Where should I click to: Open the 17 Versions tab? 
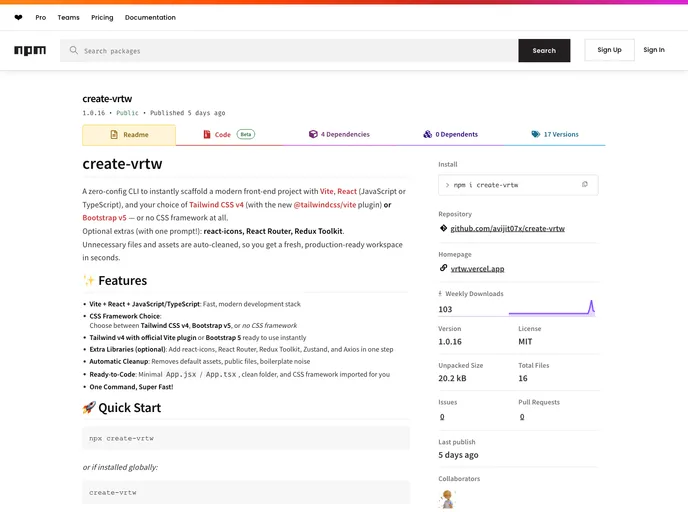[x=555, y=134]
